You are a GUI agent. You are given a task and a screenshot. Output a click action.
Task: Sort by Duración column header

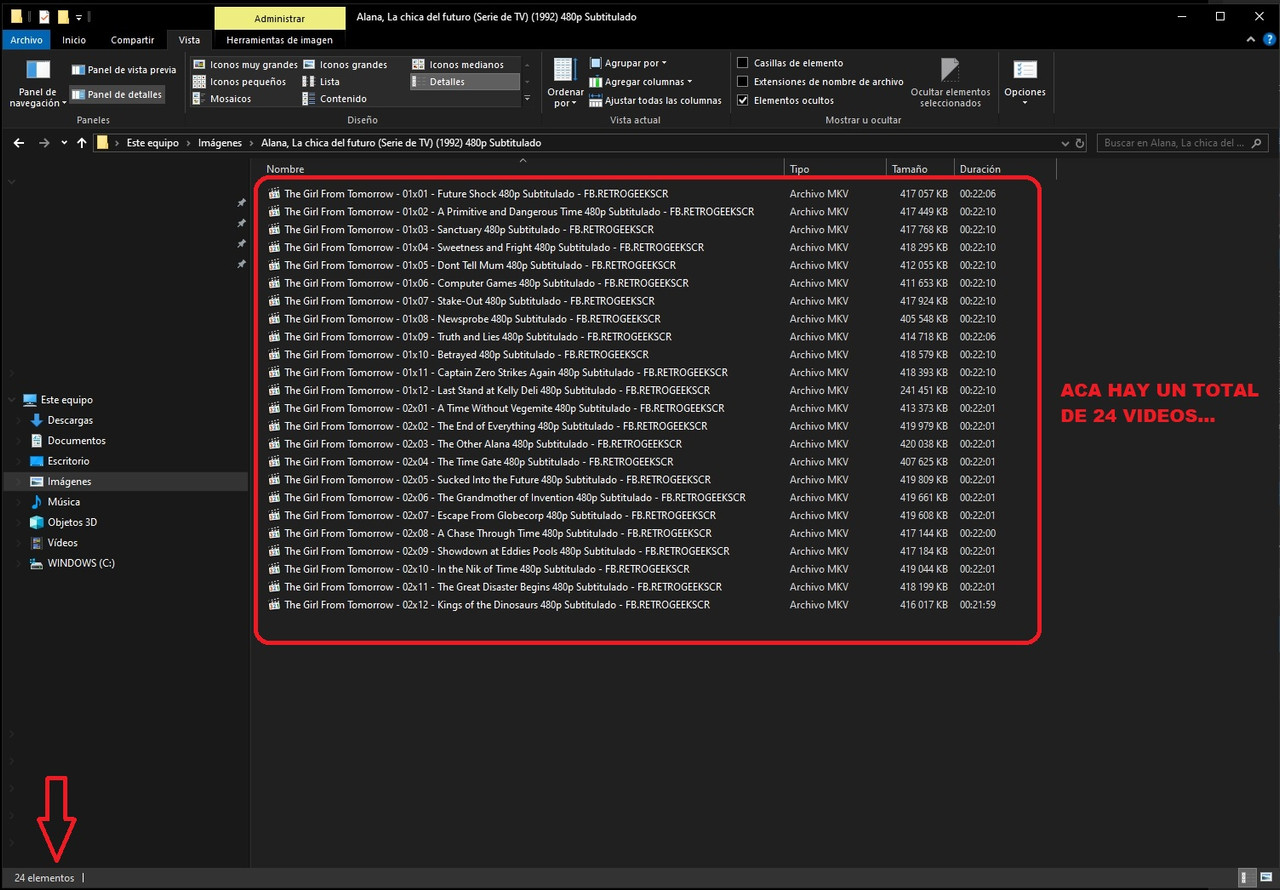(x=1005, y=169)
